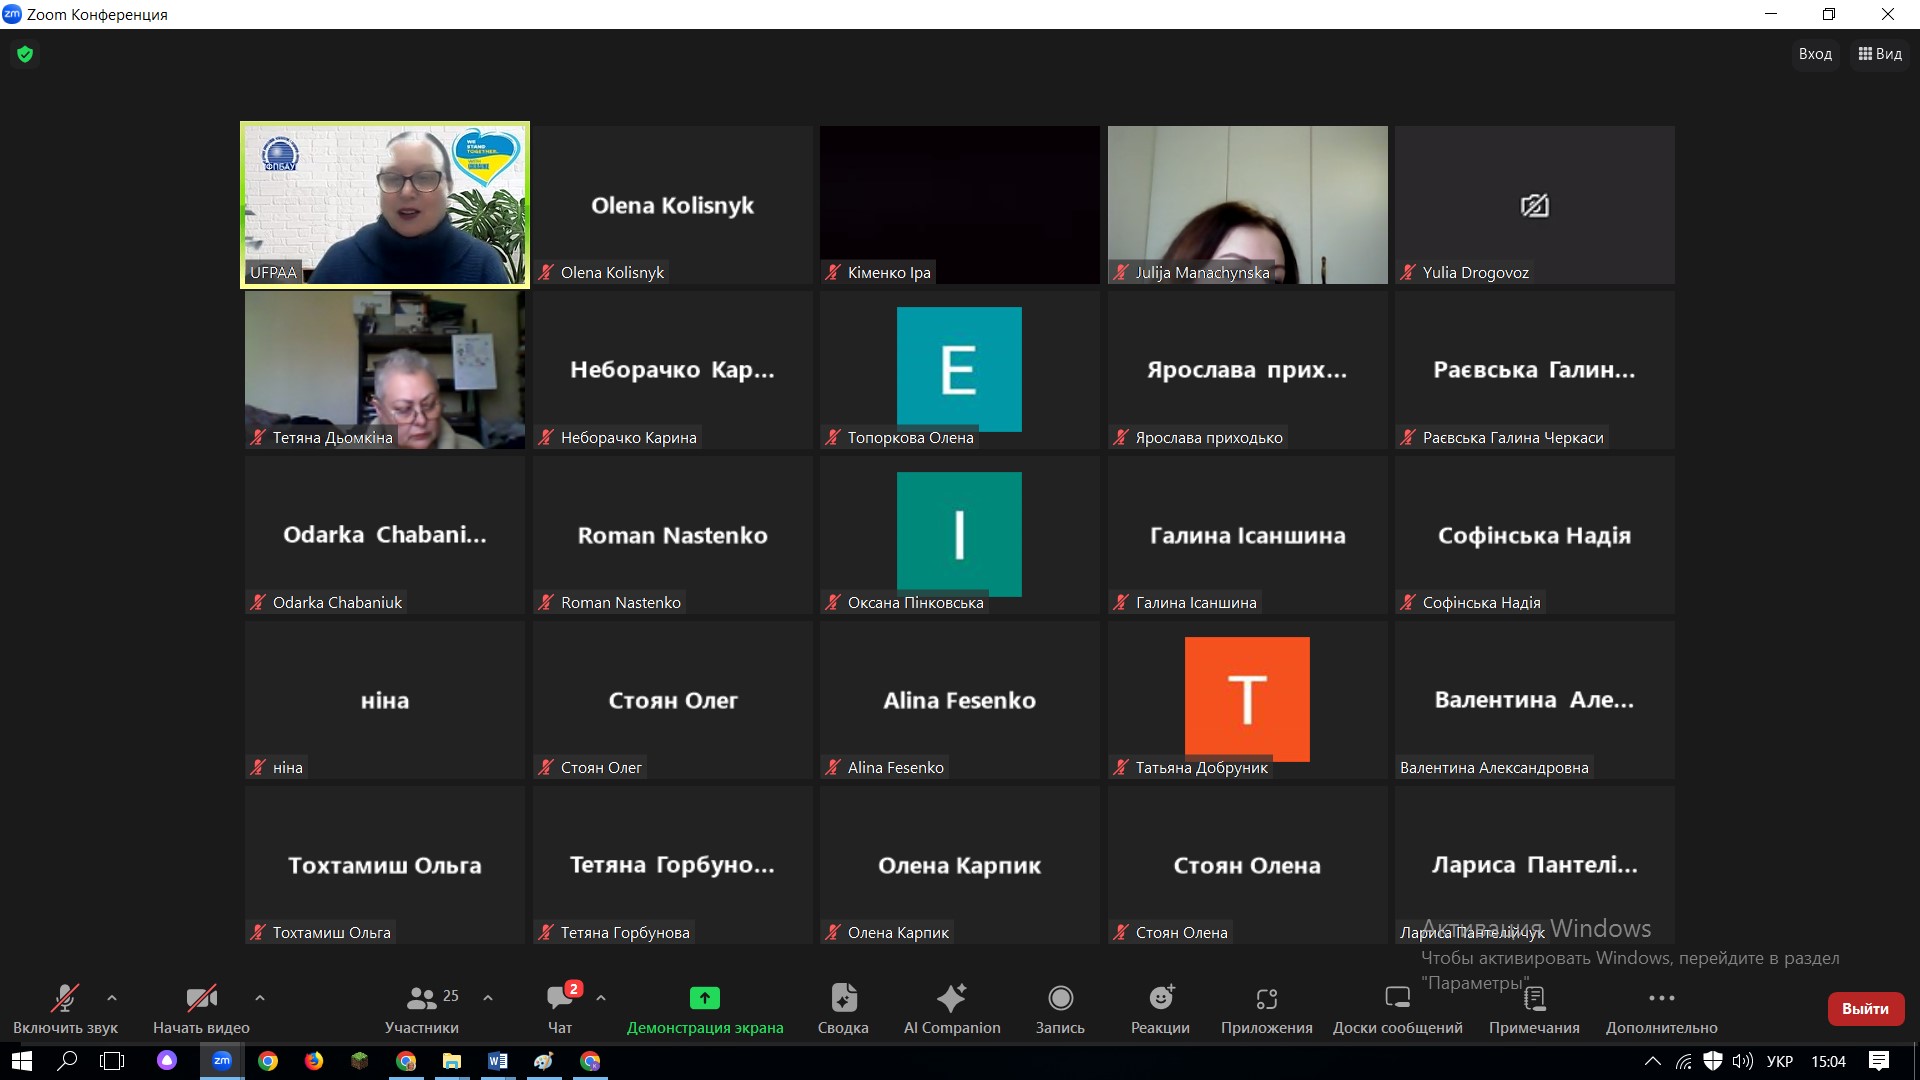Open Word from taskbar
1920x1080 pixels.
(x=498, y=1061)
